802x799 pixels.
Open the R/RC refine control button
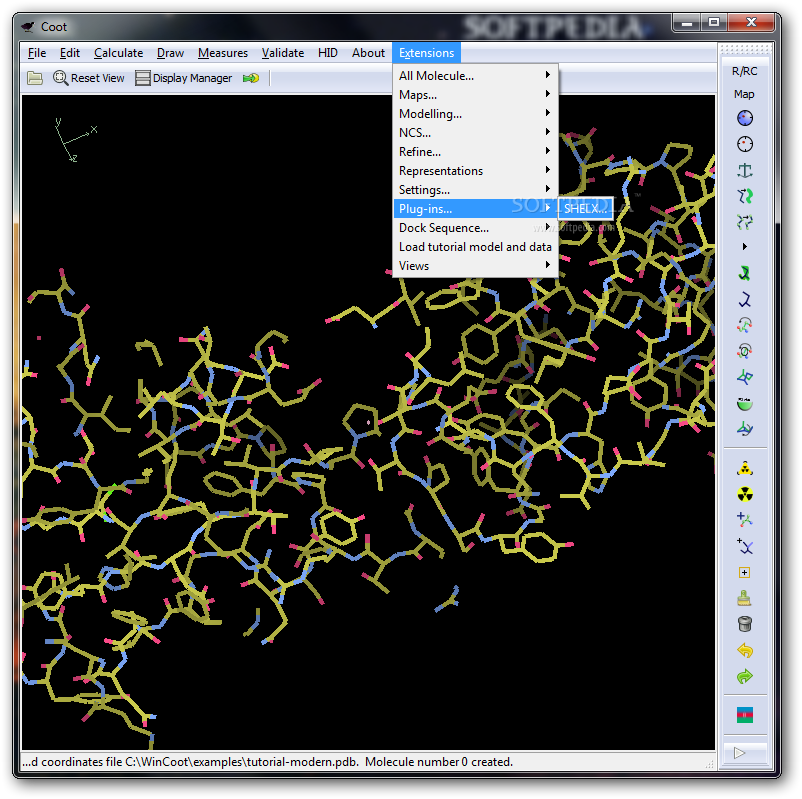744,71
